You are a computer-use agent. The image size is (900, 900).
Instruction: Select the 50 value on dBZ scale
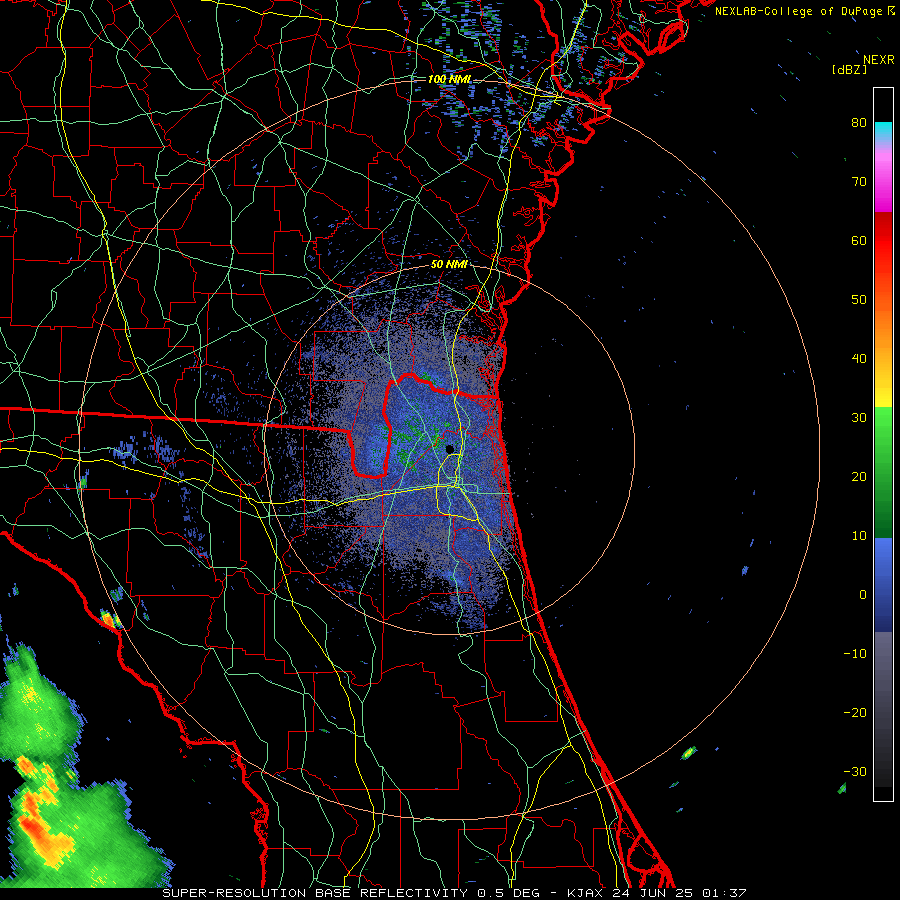[x=859, y=300]
